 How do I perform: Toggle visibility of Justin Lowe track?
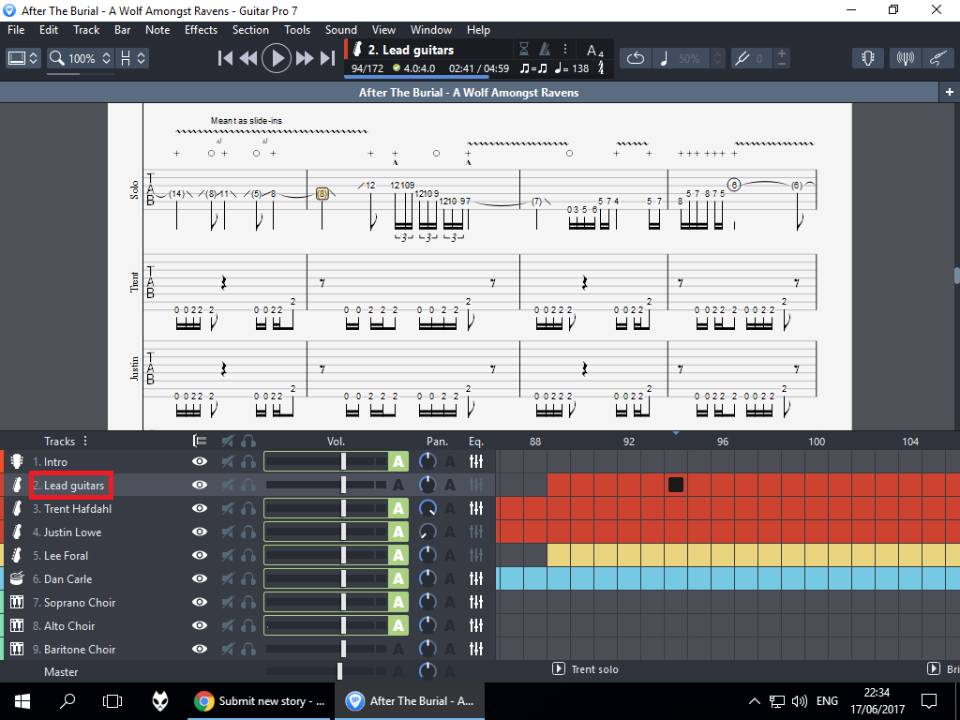[200, 532]
